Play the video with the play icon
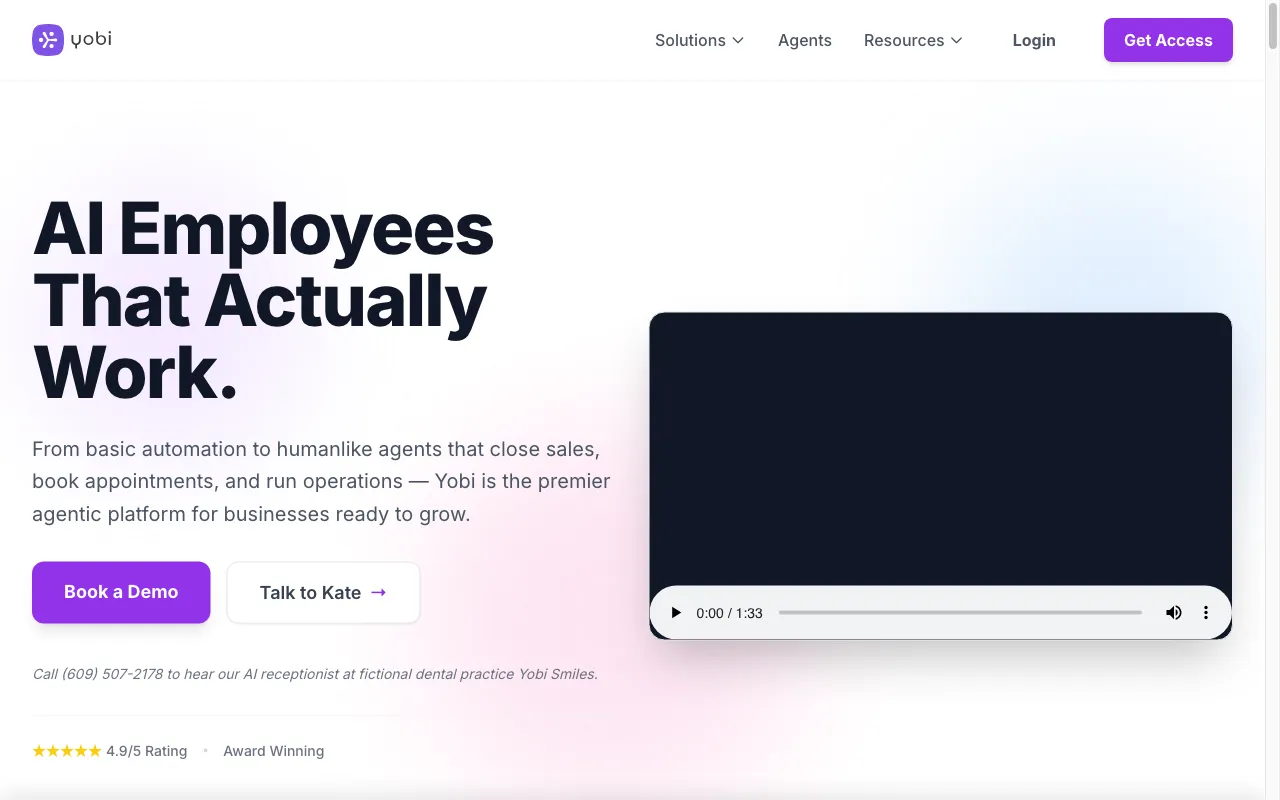Viewport: 1280px width, 800px height. (x=676, y=613)
